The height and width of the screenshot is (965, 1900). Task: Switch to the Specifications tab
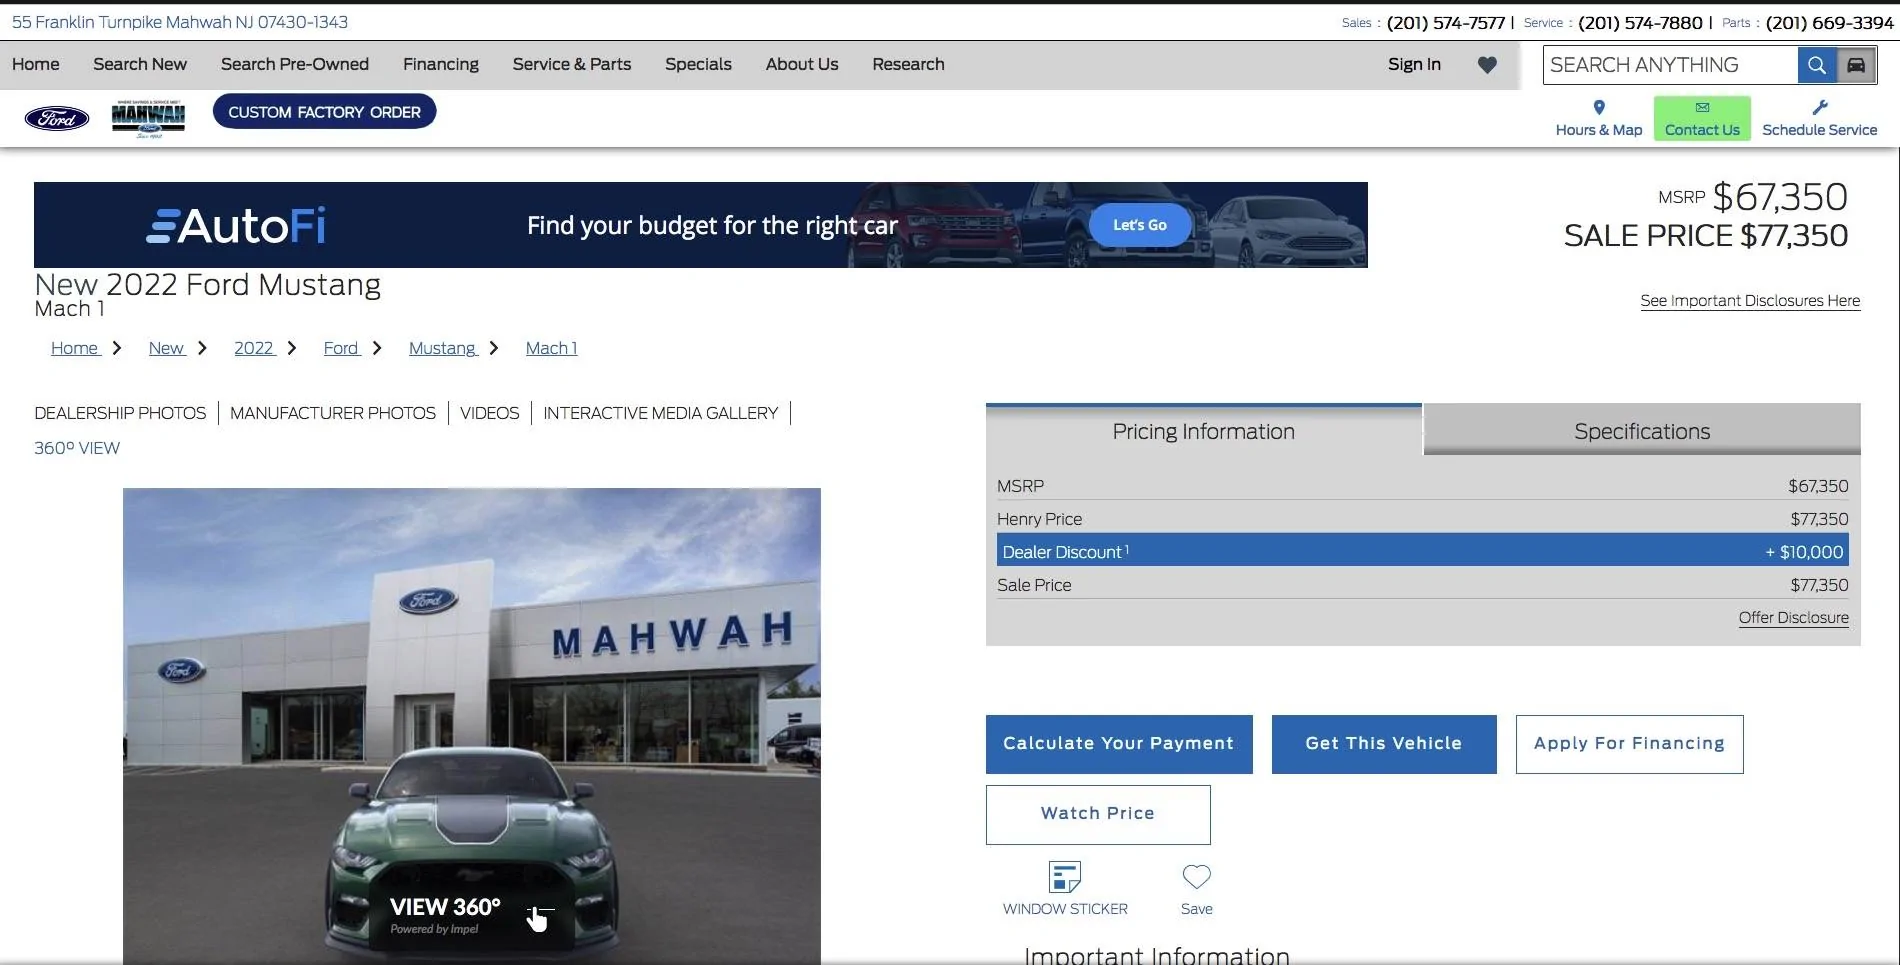pos(1642,431)
